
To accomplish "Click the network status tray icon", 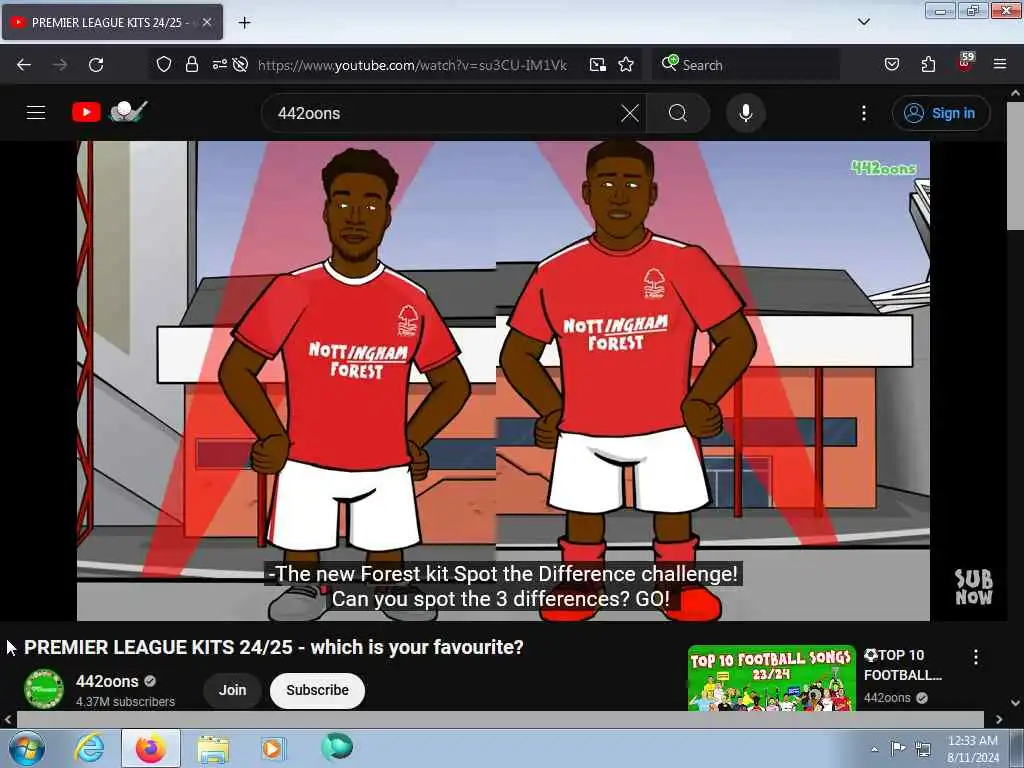I will coord(923,749).
